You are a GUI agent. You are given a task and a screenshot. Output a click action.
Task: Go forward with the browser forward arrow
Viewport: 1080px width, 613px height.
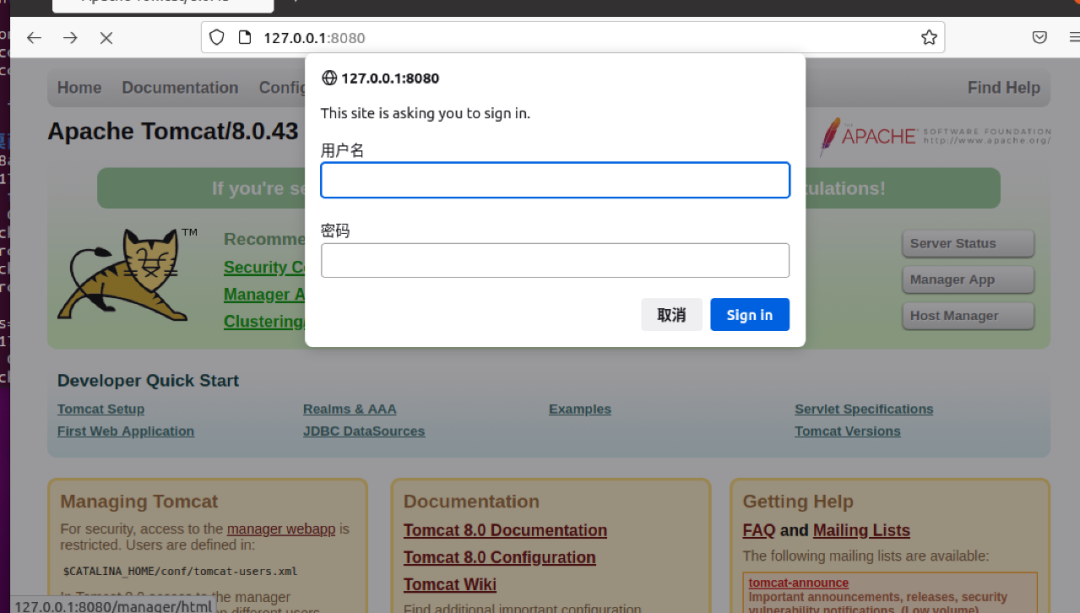point(70,38)
